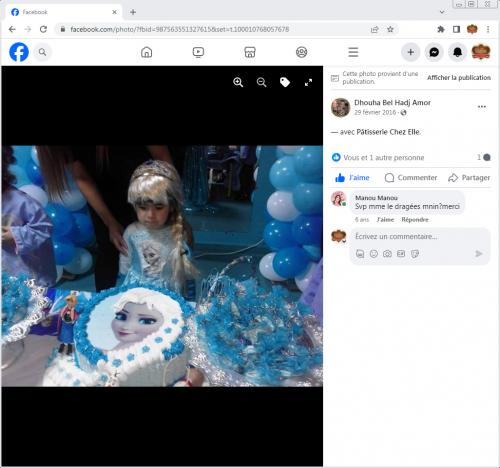This screenshot has width=500, height=468.
Task: Open a new browser tab
Action: (x=133, y=12)
